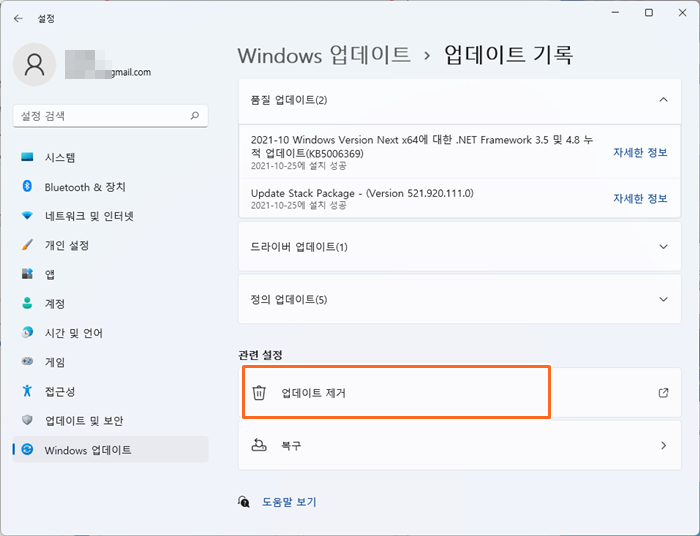
Task: Click the 복구 recovery icon
Action: coord(259,445)
